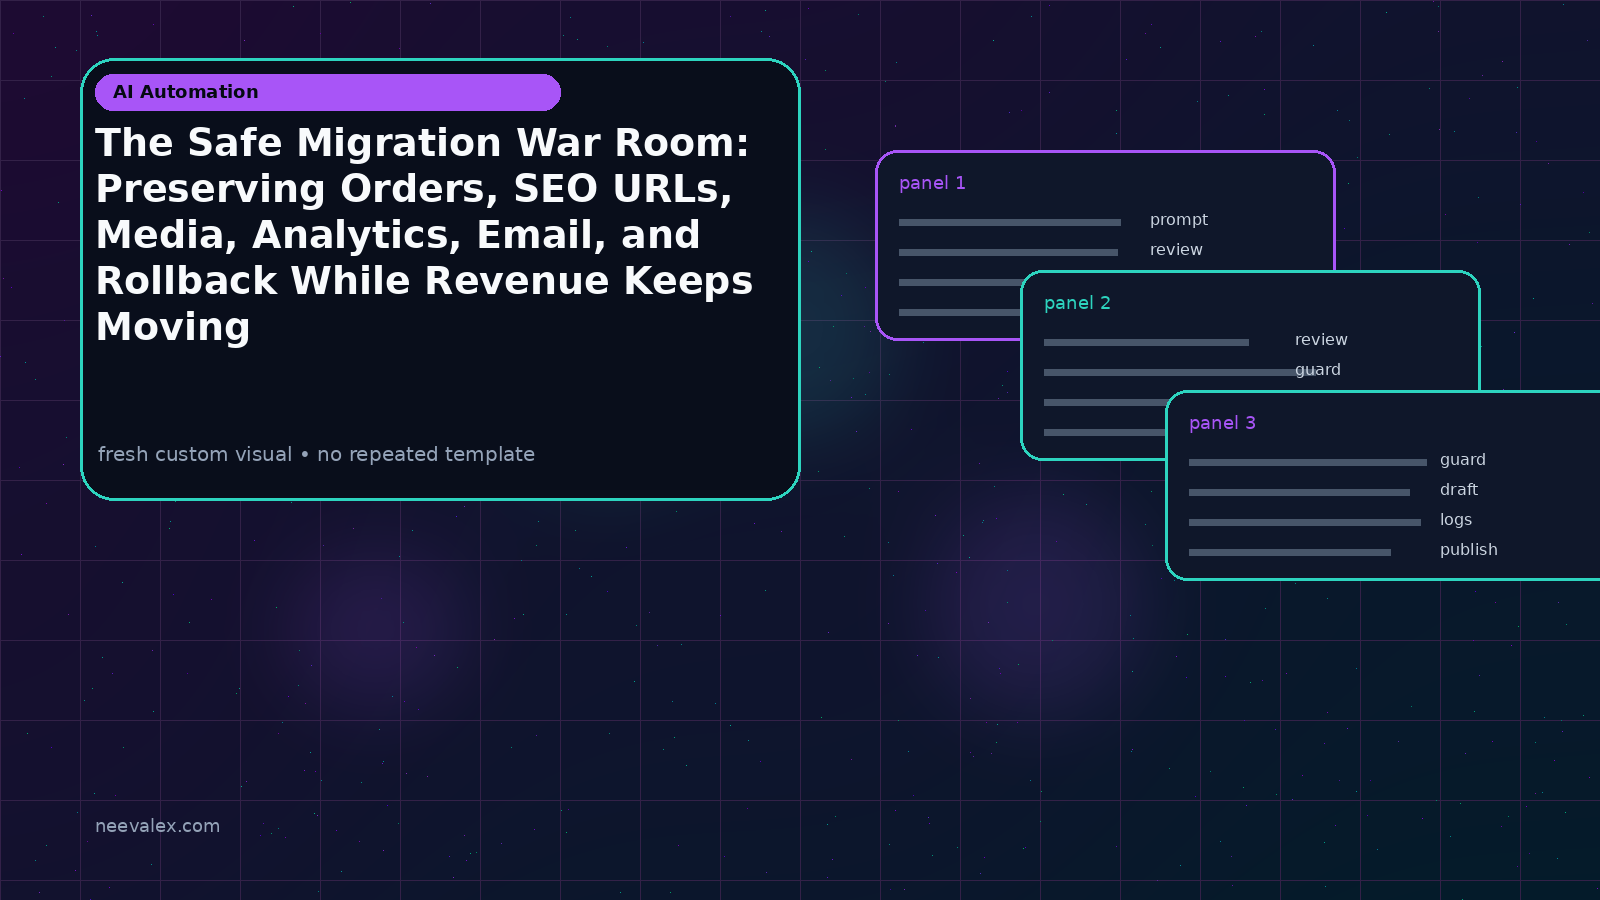Viewport: 1600px width, 900px height.
Task: Click 'logs' label in panel 3
Action: tap(1456, 520)
